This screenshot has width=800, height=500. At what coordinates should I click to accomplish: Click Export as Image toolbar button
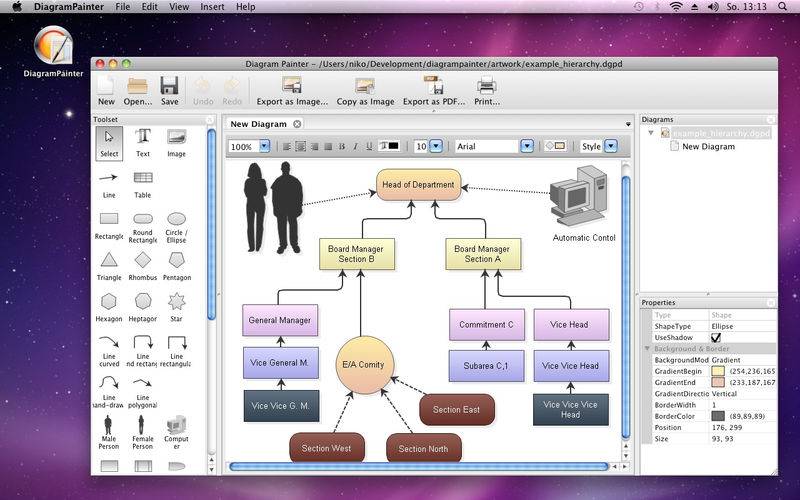(x=292, y=91)
